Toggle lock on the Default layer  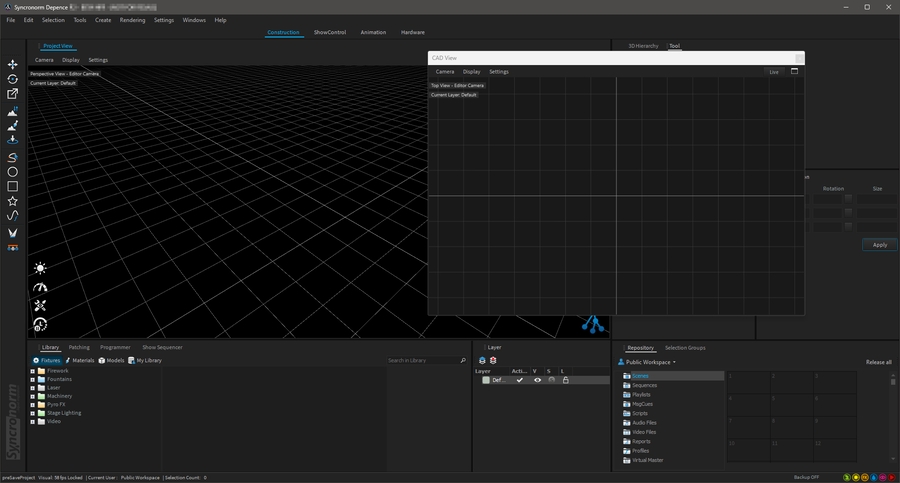click(565, 380)
